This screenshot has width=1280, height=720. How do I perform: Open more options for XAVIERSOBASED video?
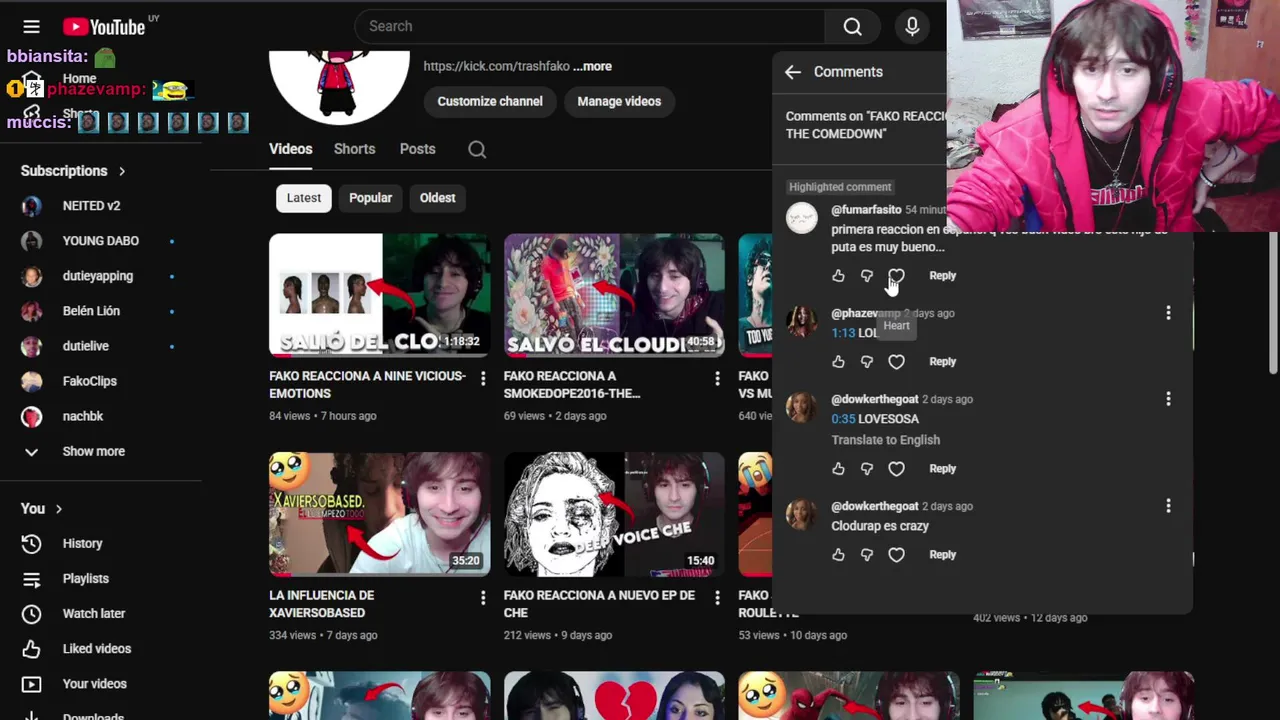(483, 597)
